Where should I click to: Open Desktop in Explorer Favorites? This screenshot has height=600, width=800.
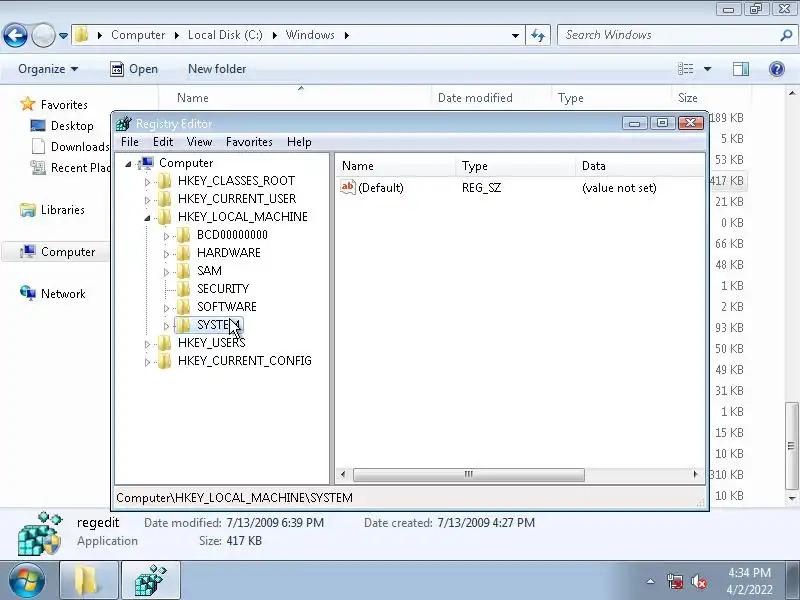click(62, 126)
